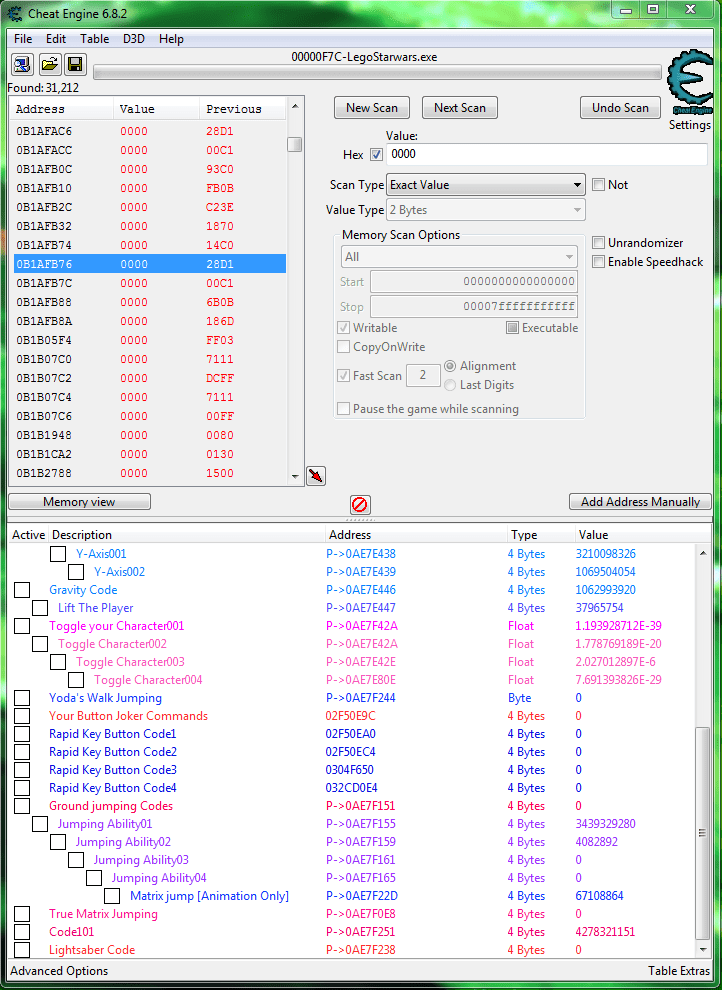722x990 pixels.
Task: Open the Value Type dropdown
Action: [x=485, y=210]
